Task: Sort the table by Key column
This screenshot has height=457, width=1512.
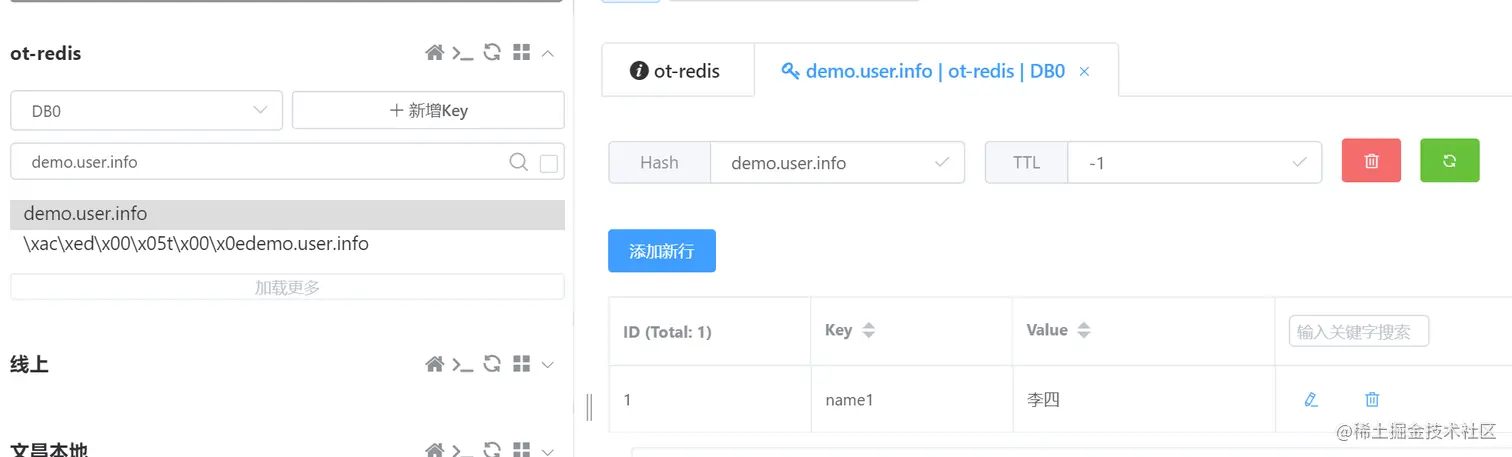Action: tap(868, 330)
